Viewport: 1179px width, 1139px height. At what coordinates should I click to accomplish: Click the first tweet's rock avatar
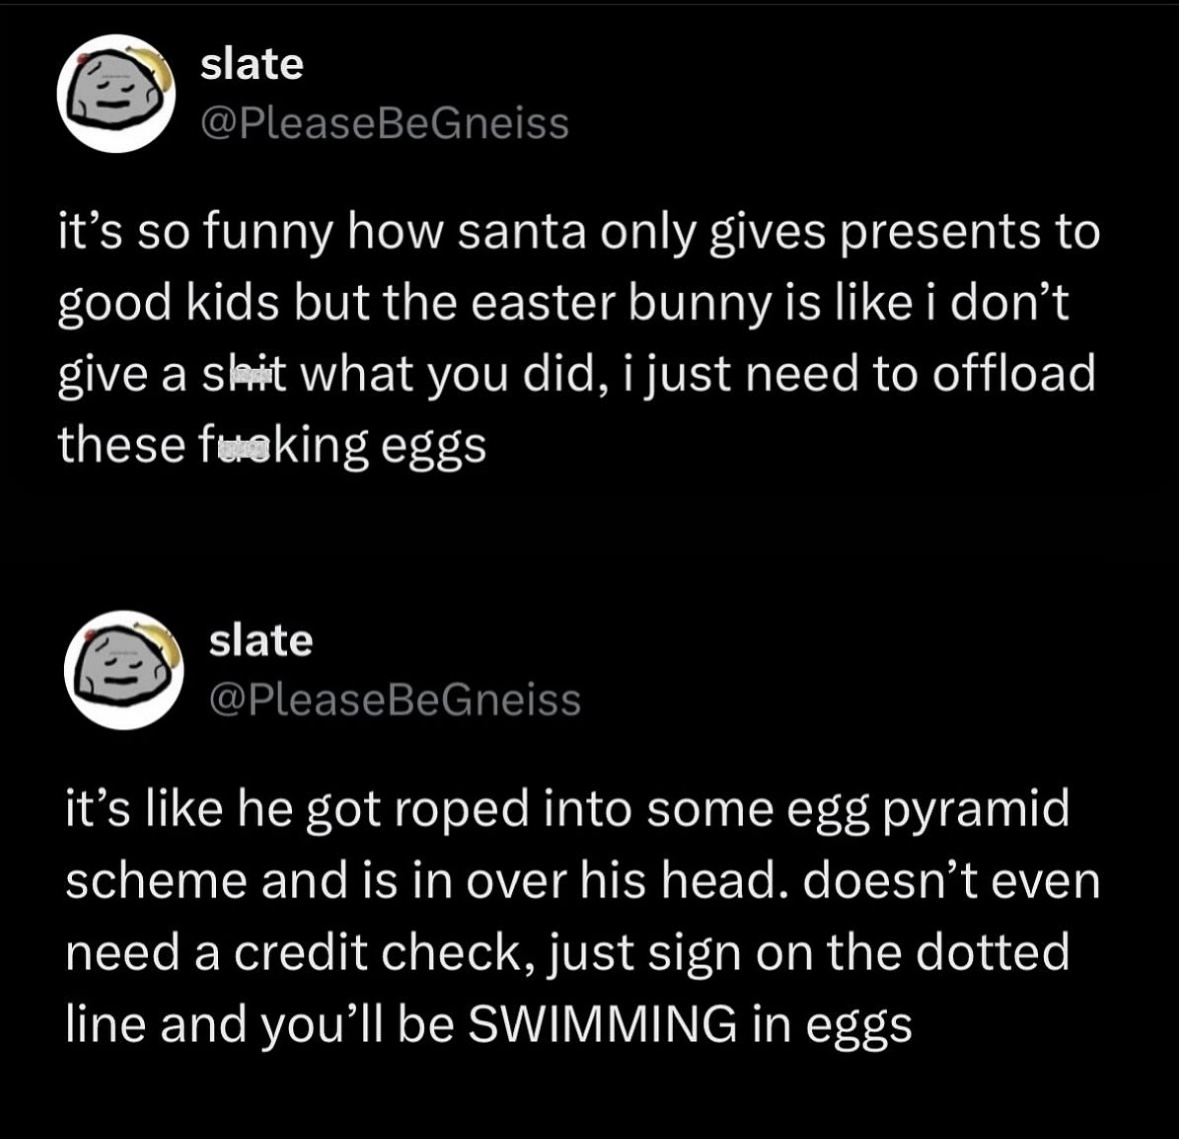coord(115,95)
